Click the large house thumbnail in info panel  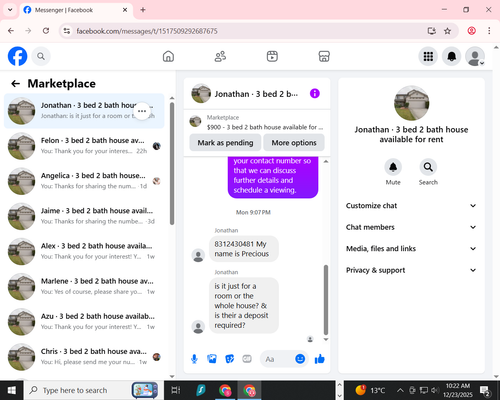(x=411, y=103)
